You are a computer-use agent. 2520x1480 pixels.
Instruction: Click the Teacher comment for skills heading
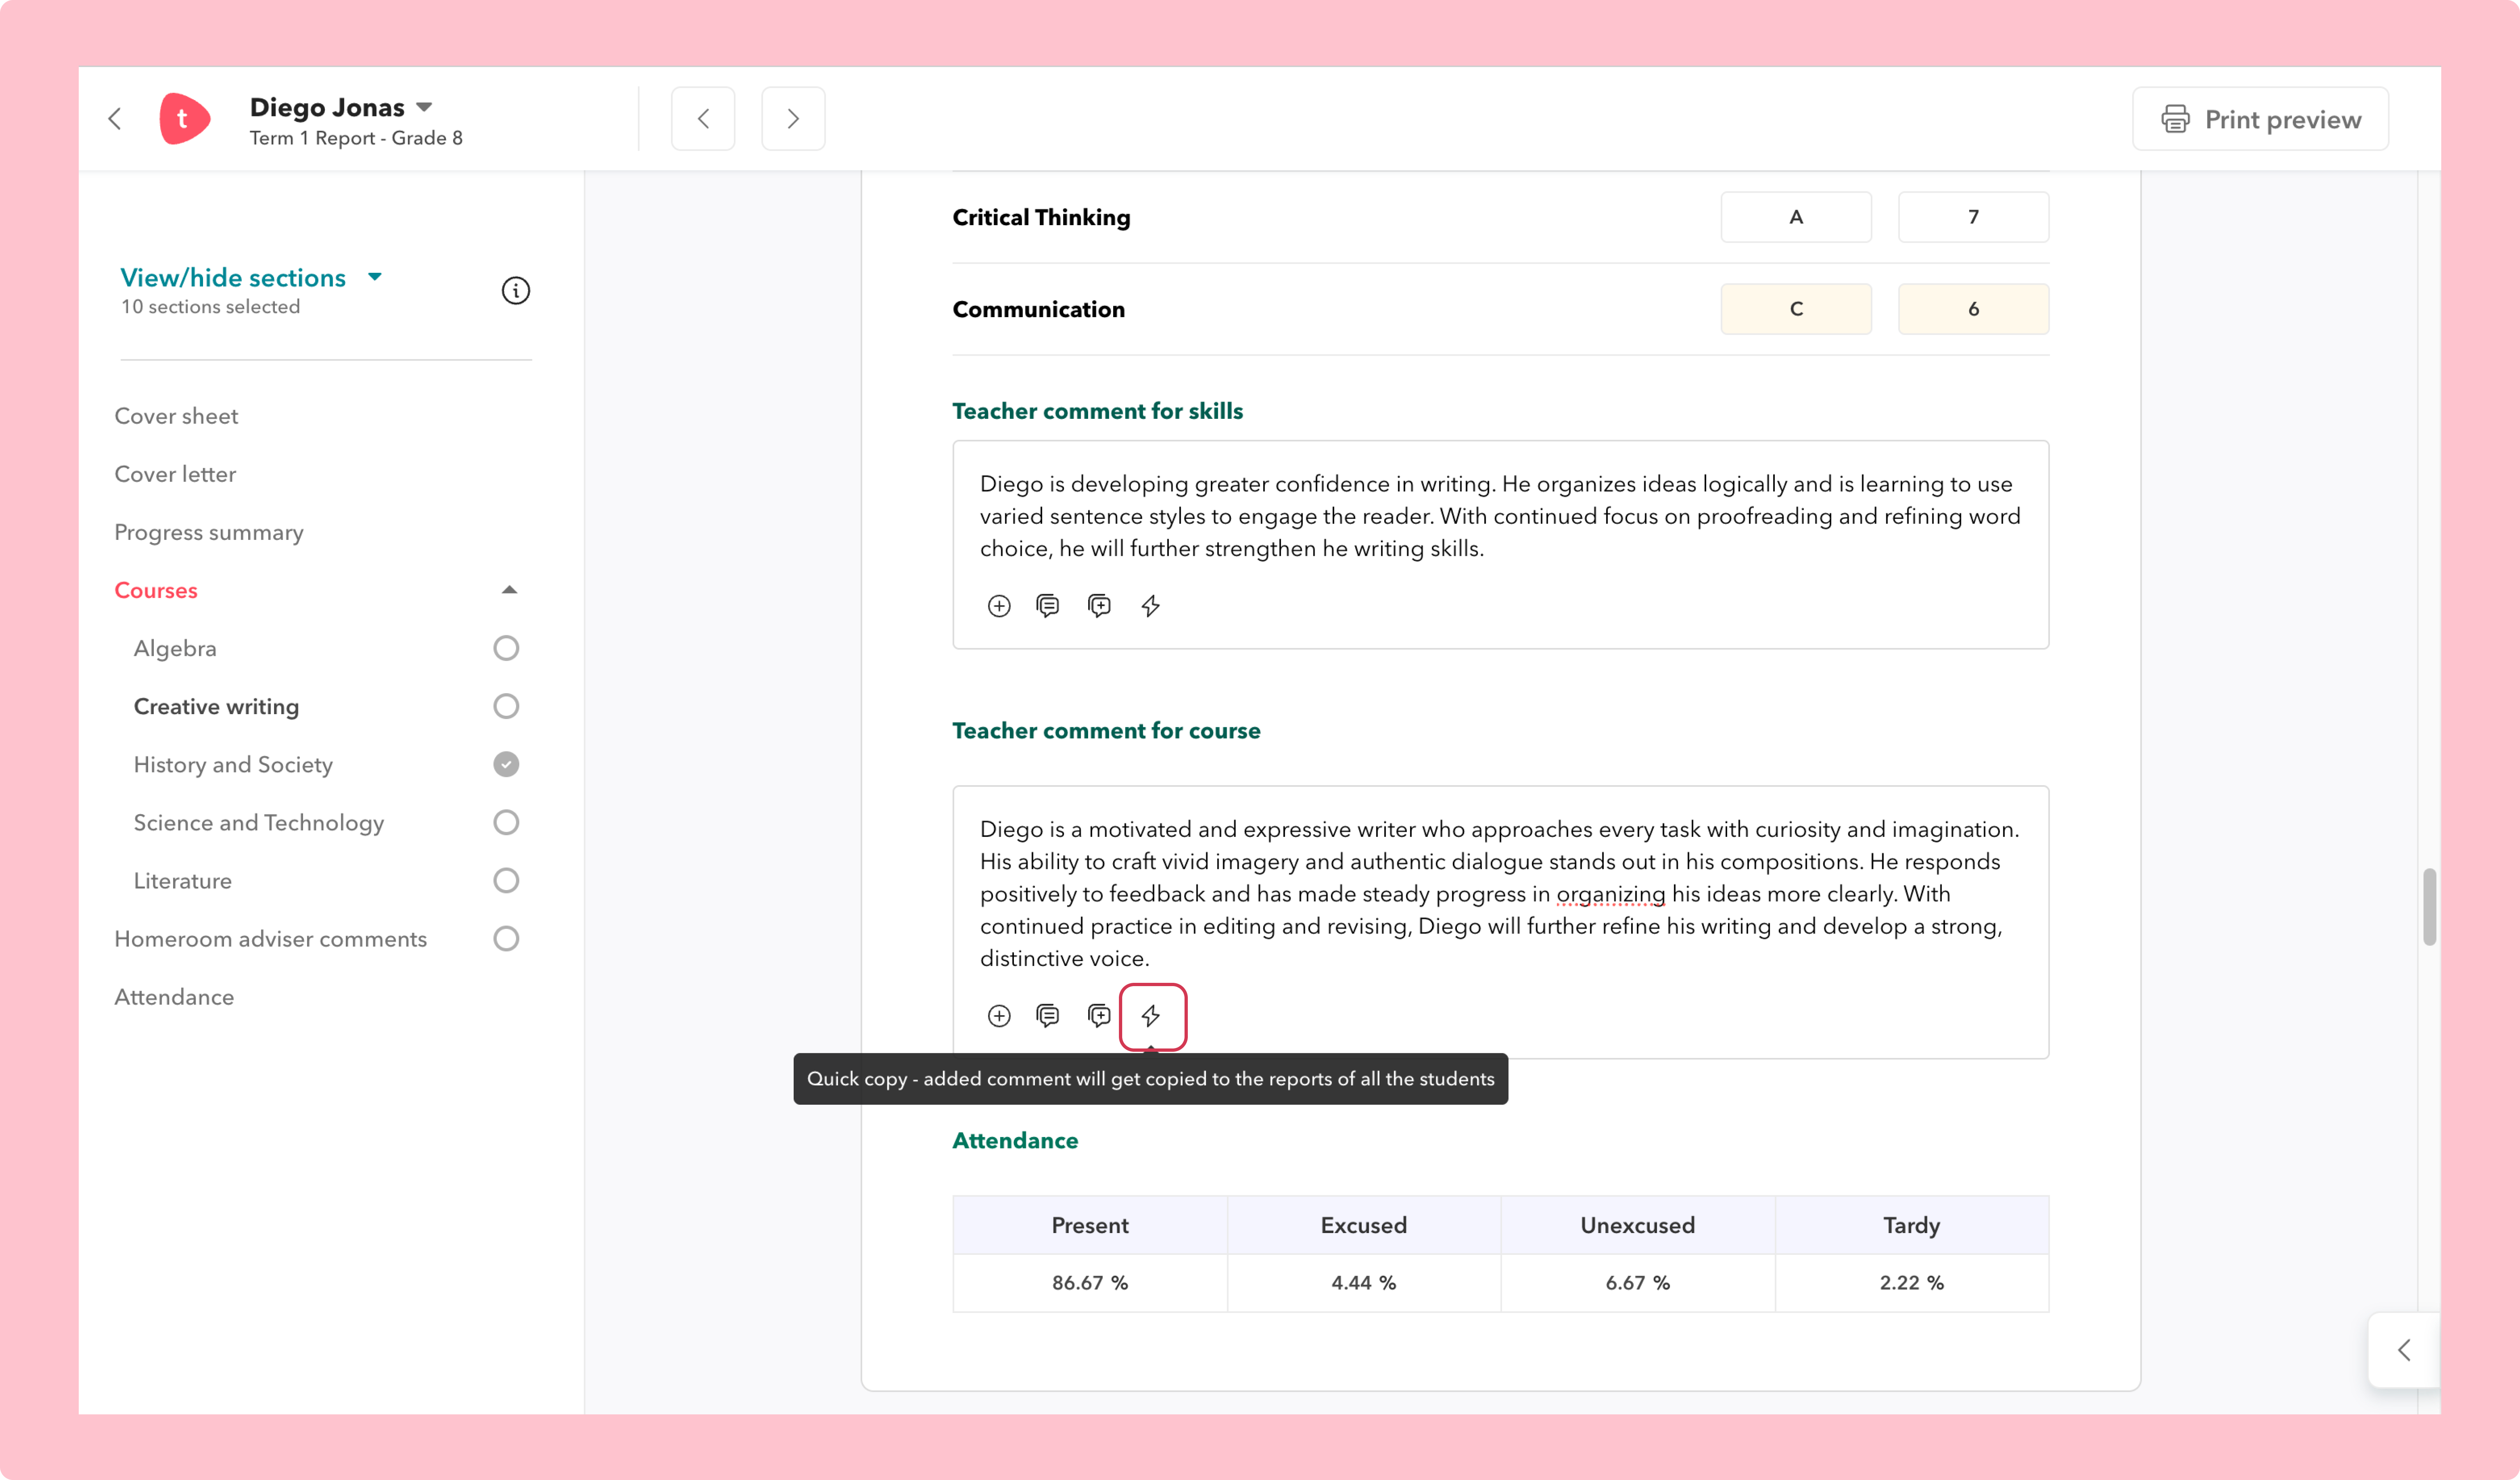coord(1097,411)
